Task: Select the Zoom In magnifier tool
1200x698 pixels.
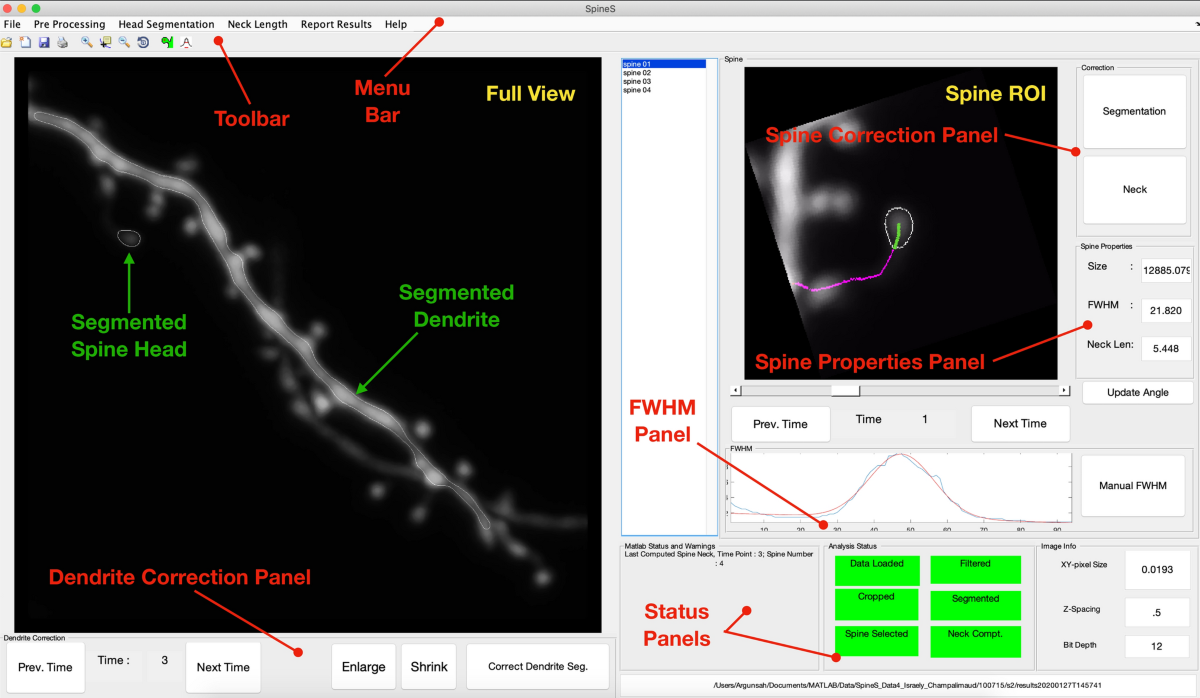Action: pyautogui.click(x=87, y=43)
